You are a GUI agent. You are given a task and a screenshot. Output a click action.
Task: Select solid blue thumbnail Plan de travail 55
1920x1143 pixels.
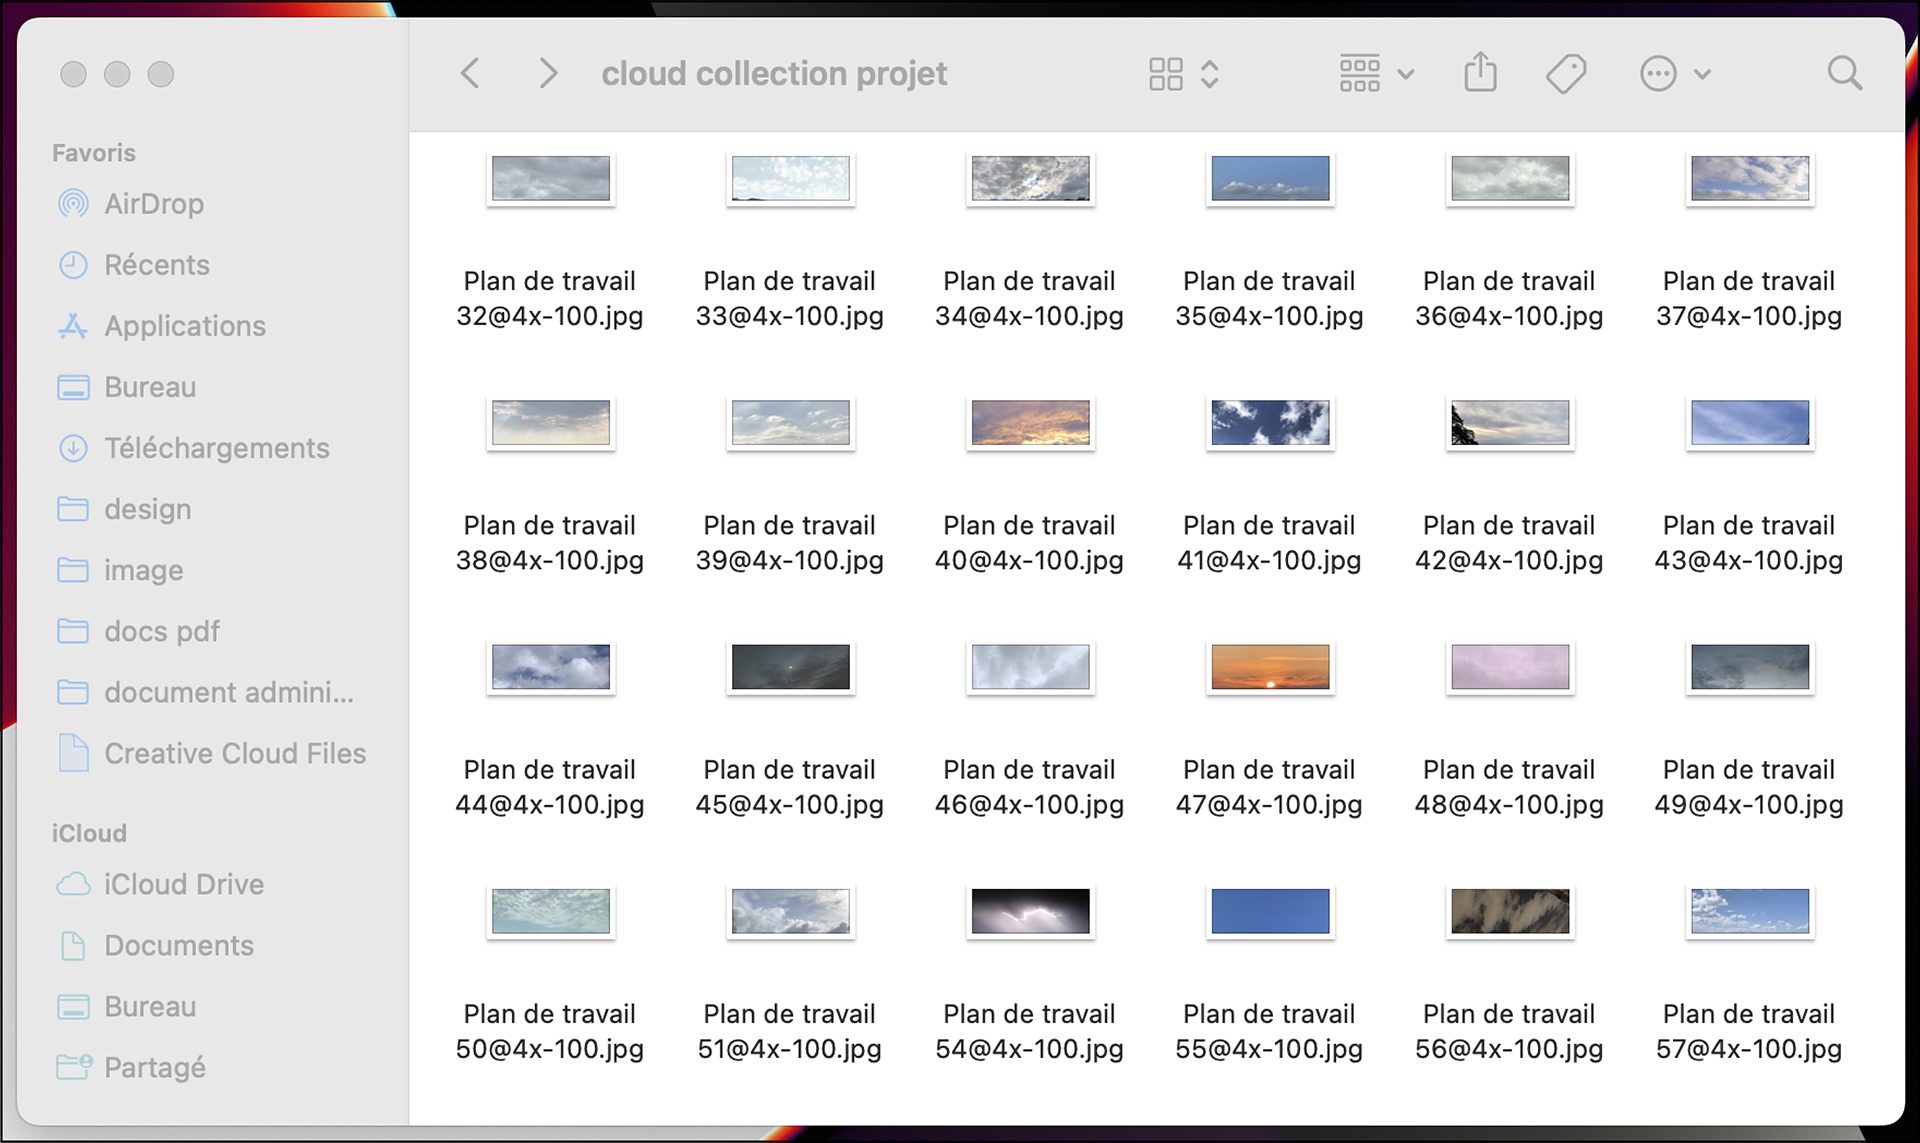(1270, 910)
